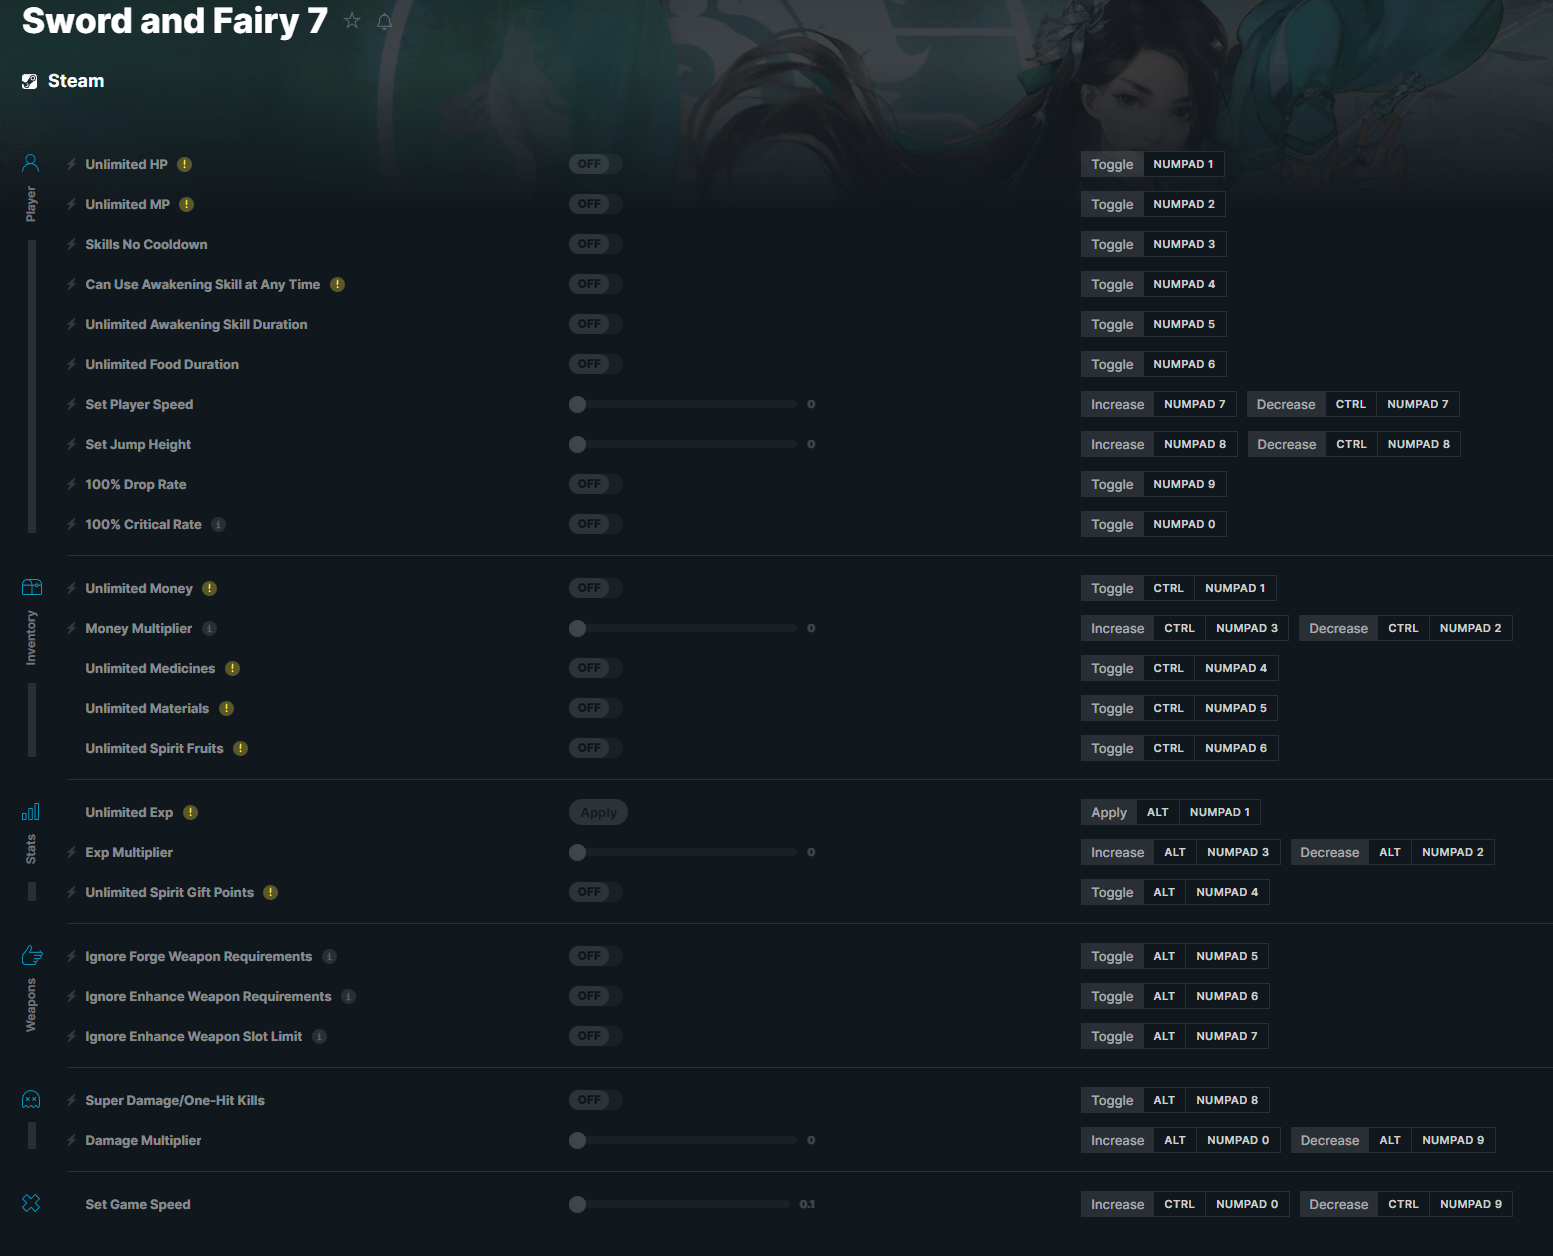Click info icon beside Ignore Forge Weapon Requirements
Image resolution: width=1553 pixels, height=1256 pixels.
click(330, 956)
